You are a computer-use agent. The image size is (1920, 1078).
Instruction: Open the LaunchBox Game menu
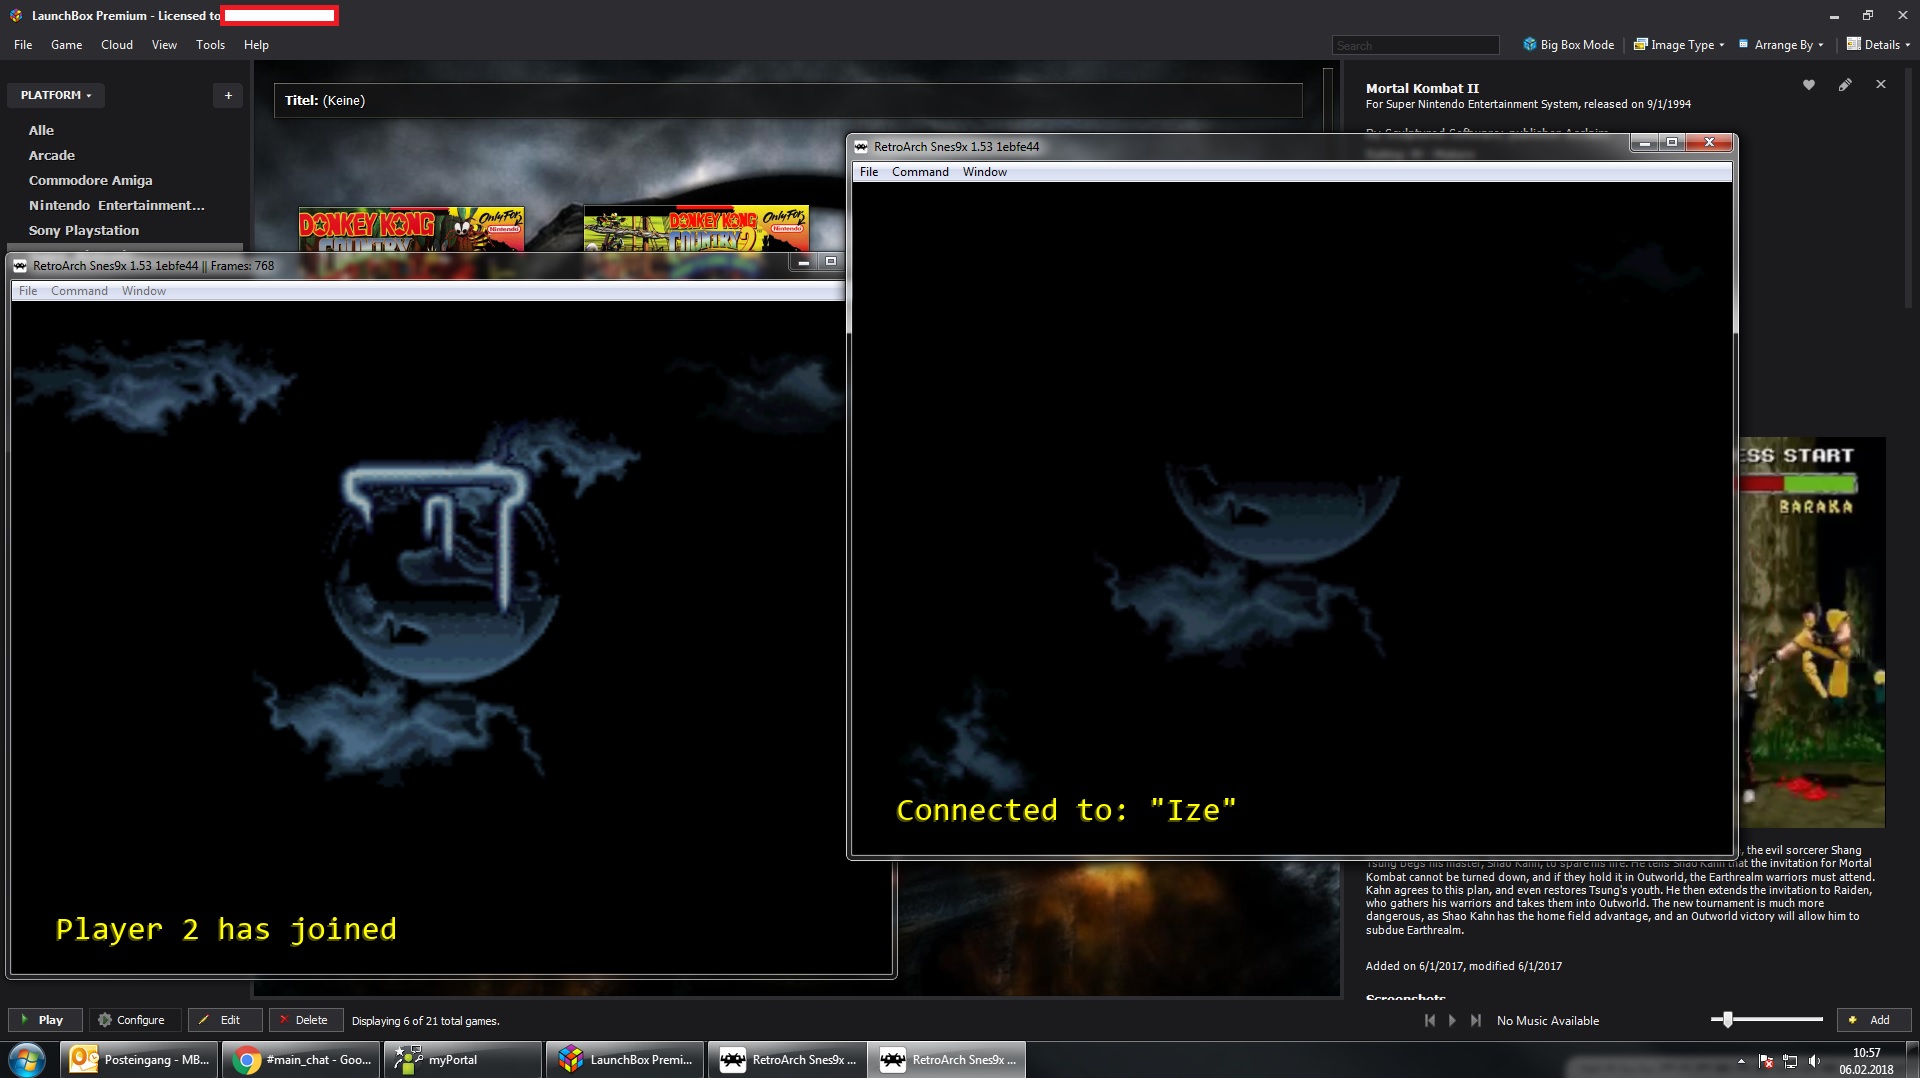coord(67,45)
